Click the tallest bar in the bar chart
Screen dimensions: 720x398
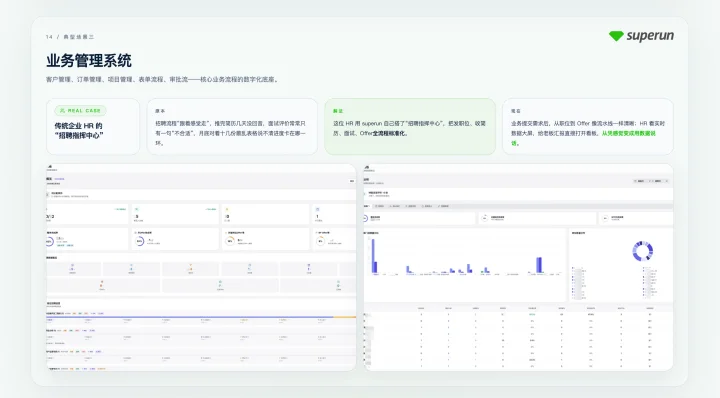pyautogui.click(x=373, y=257)
